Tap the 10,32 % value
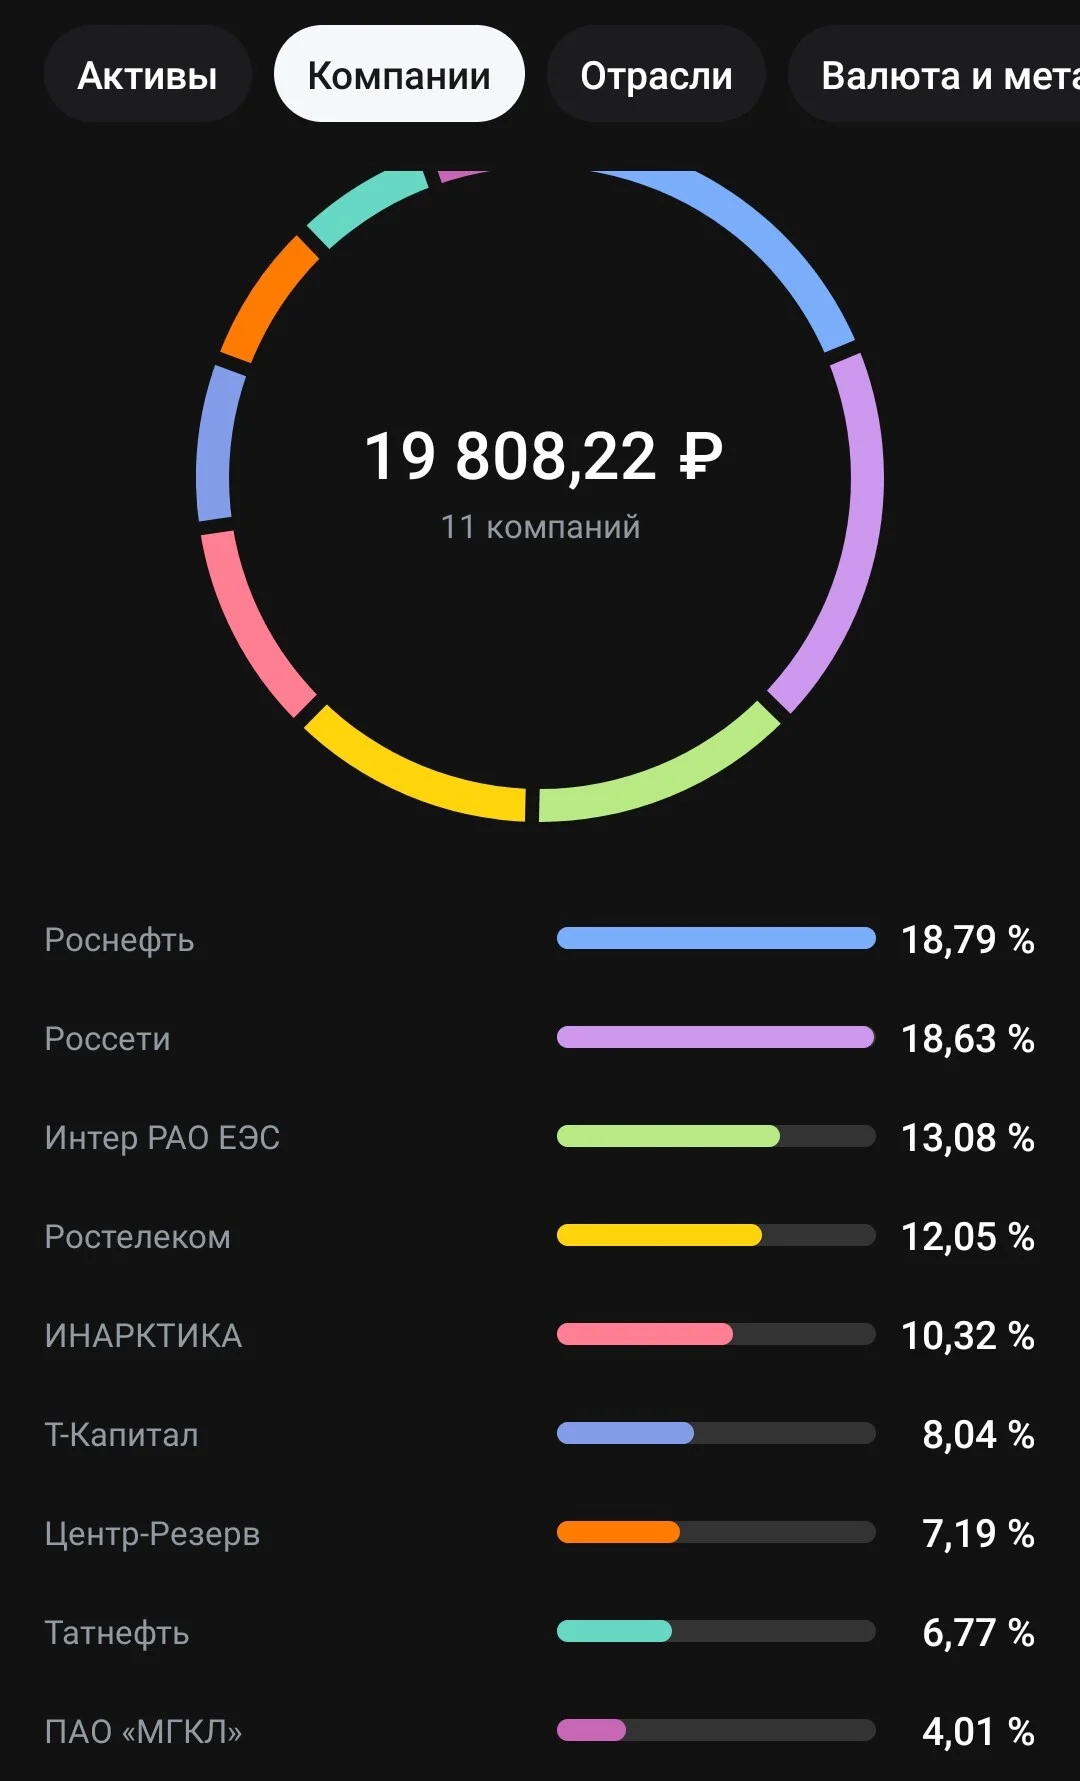The height and width of the screenshot is (1781, 1080). click(x=968, y=1336)
